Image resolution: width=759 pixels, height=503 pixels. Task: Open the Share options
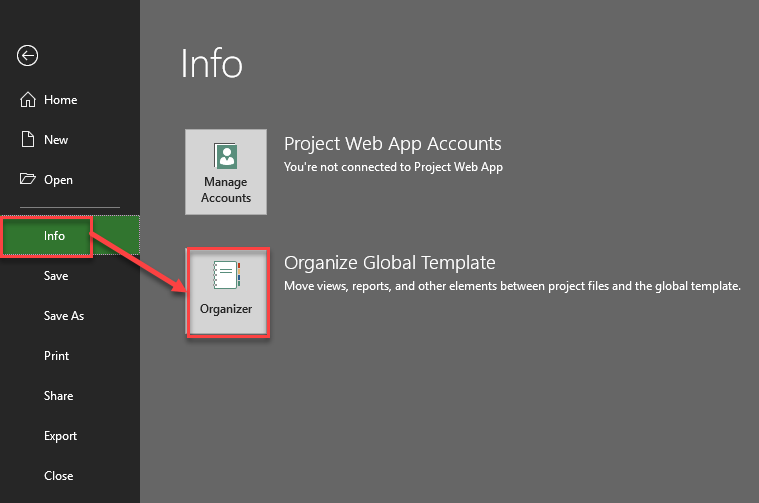click(x=58, y=396)
